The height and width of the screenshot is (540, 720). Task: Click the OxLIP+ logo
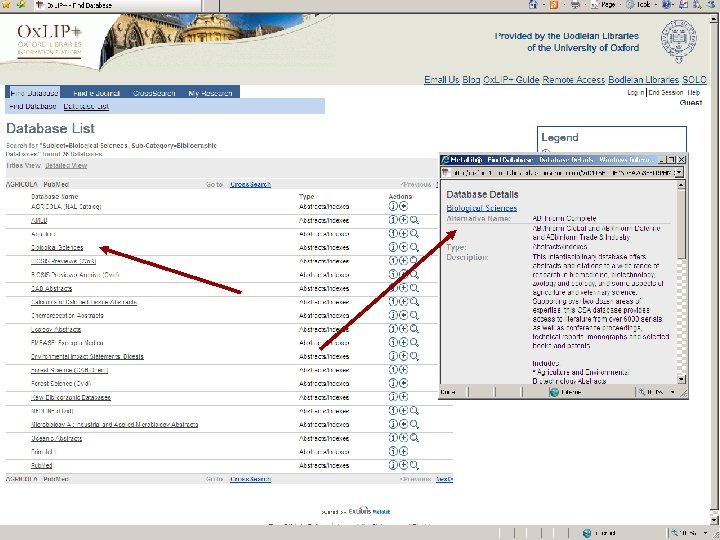click(x=50, y=40)
